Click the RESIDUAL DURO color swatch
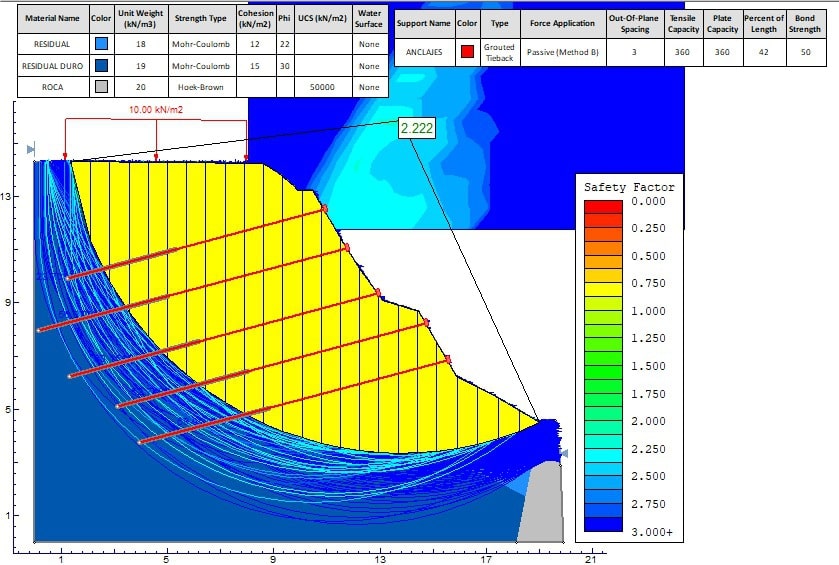 pyautogui.click(x=100, y=66)
